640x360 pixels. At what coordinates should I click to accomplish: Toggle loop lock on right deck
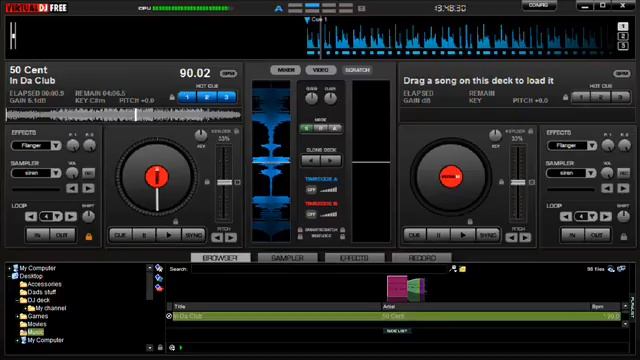(624, 236)
